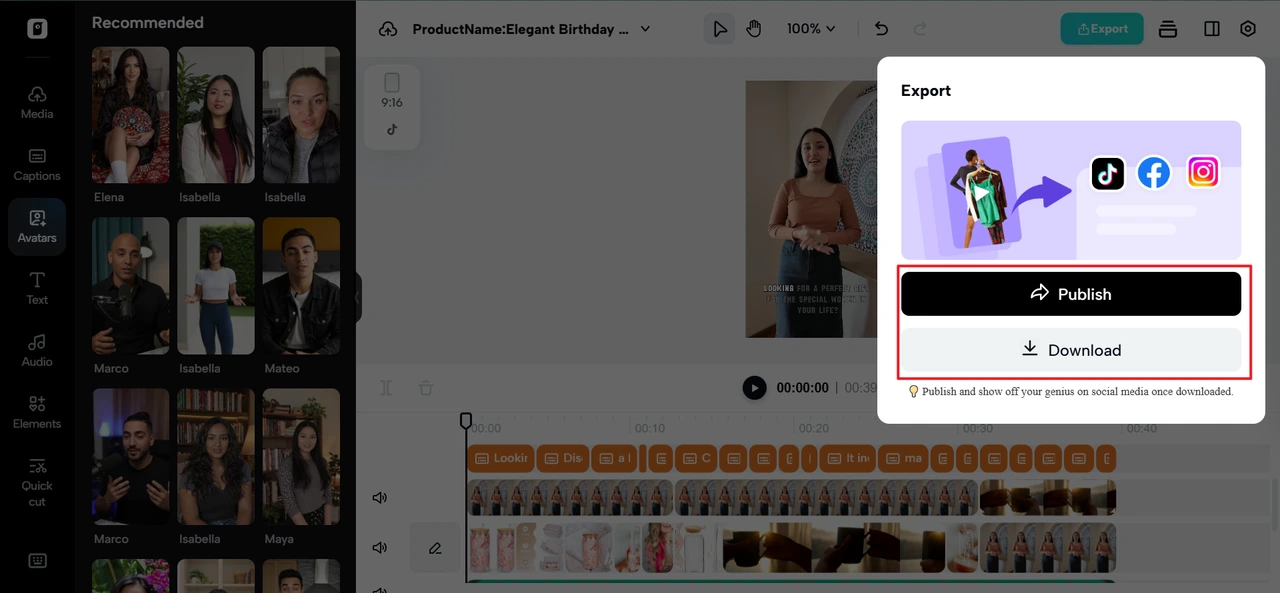
Task: Select the Text tool in sidebar
Action: 37,288
